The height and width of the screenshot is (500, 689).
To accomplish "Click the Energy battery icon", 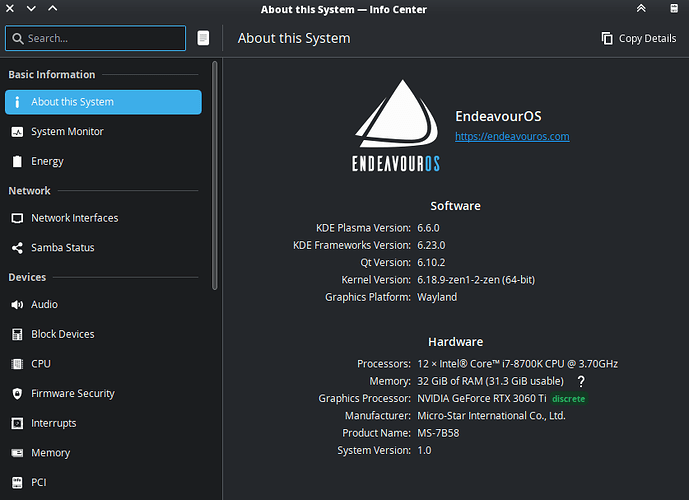I will coord(17,161).
